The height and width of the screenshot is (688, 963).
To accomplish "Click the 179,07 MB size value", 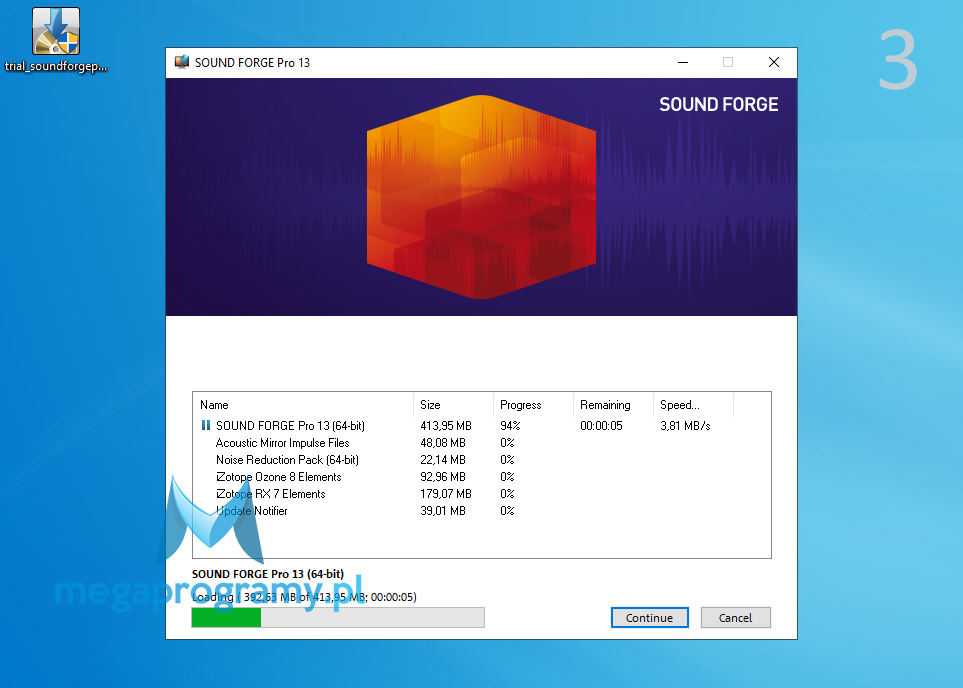I will pos(446,493).
